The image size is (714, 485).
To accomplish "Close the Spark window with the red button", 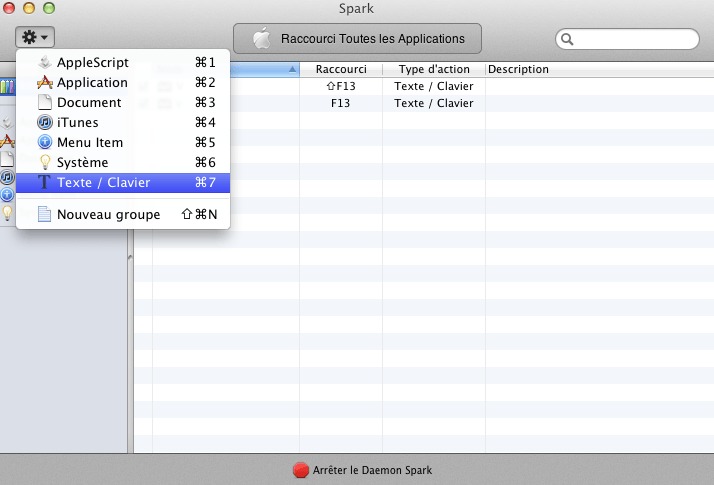I will coord(9,8).
